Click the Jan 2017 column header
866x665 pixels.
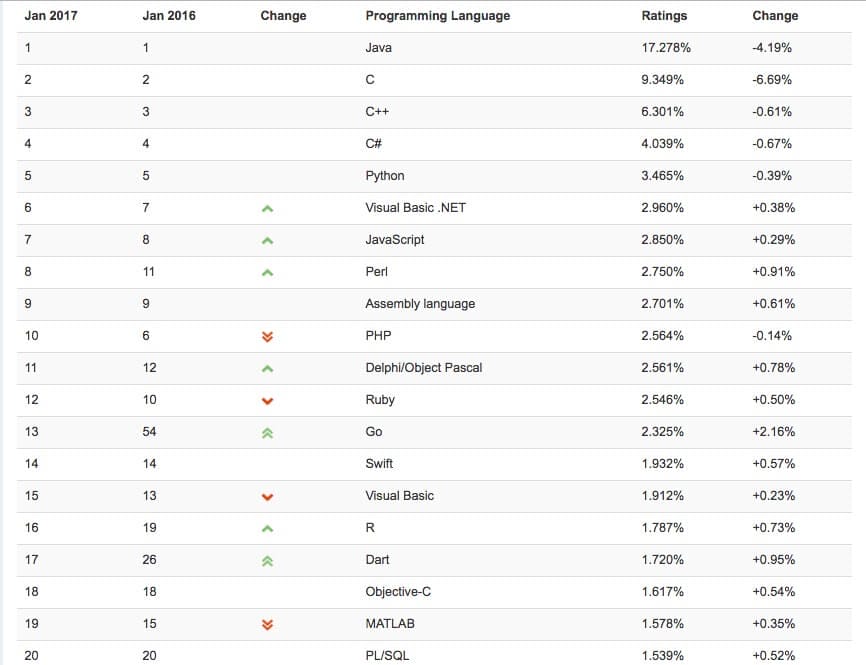49,16
